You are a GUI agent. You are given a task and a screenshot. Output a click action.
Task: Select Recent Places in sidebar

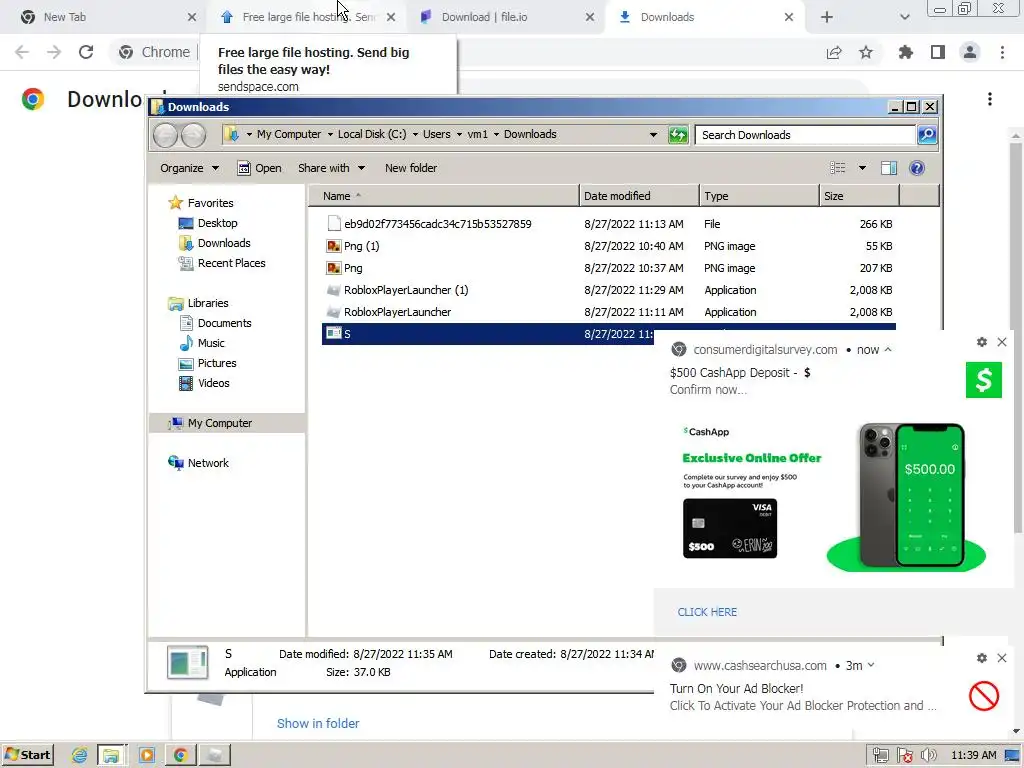[x=222, y=263]
